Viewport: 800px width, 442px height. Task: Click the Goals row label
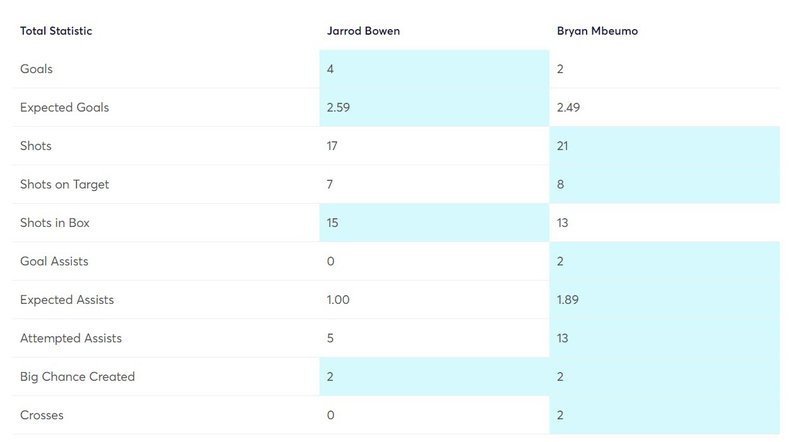point(36,69)
